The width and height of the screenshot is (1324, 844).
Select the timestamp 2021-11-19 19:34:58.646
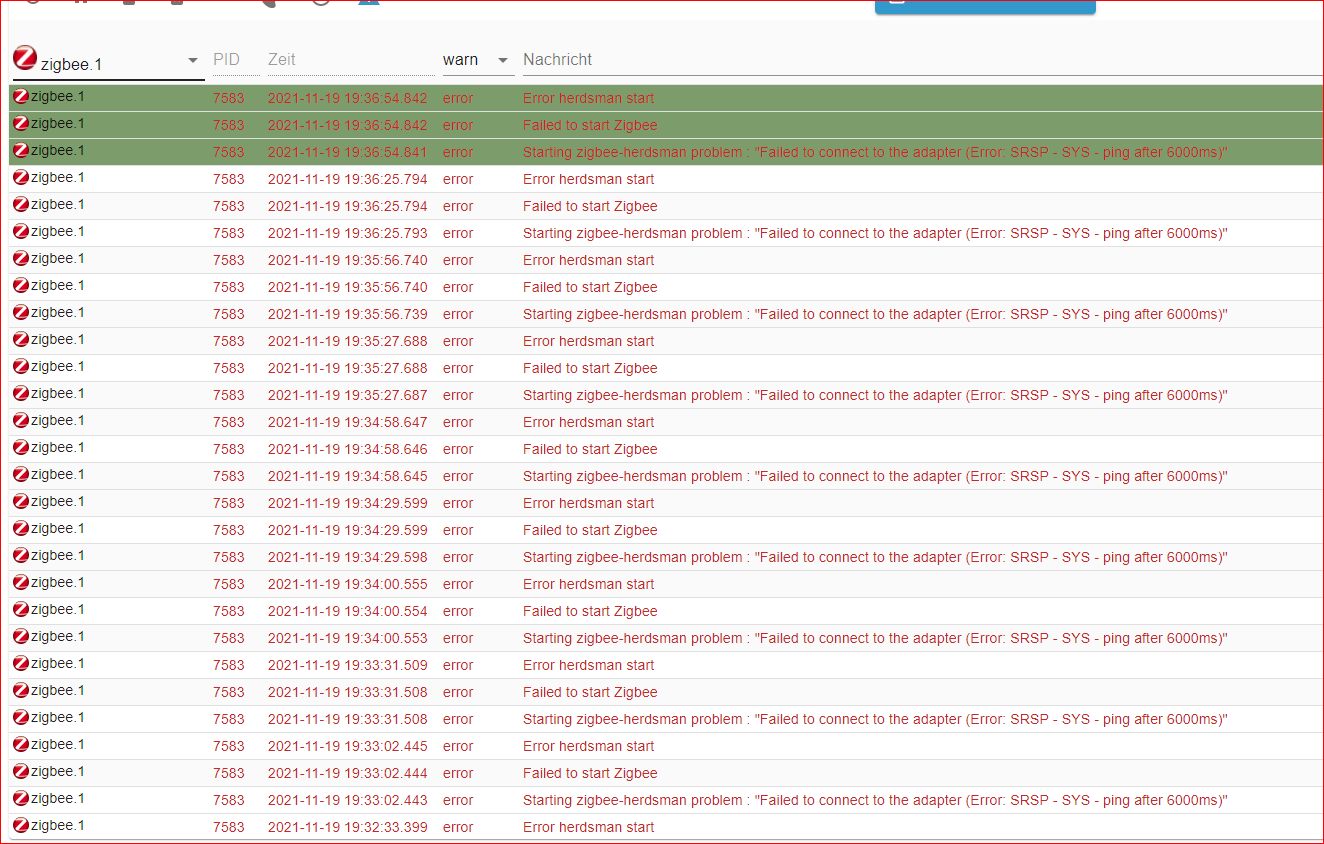coord(347,449)
